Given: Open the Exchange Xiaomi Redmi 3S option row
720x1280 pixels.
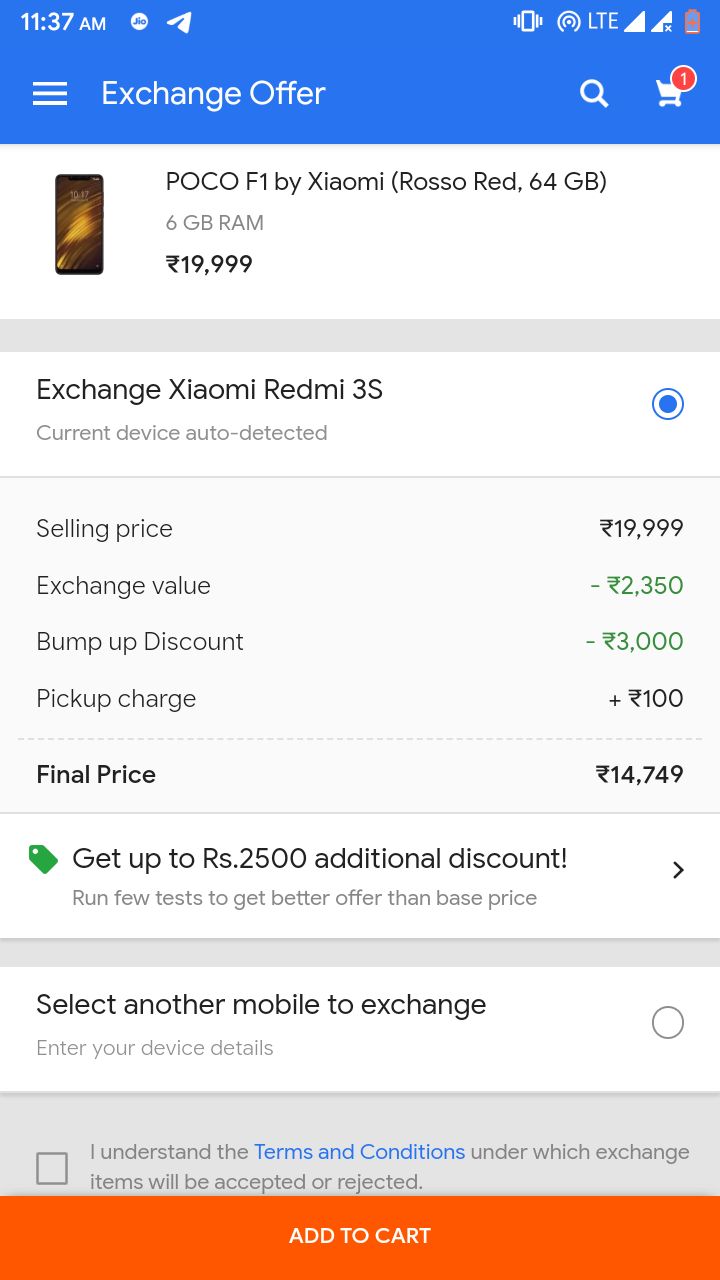Looking at the screenshot, I should 360,414.
